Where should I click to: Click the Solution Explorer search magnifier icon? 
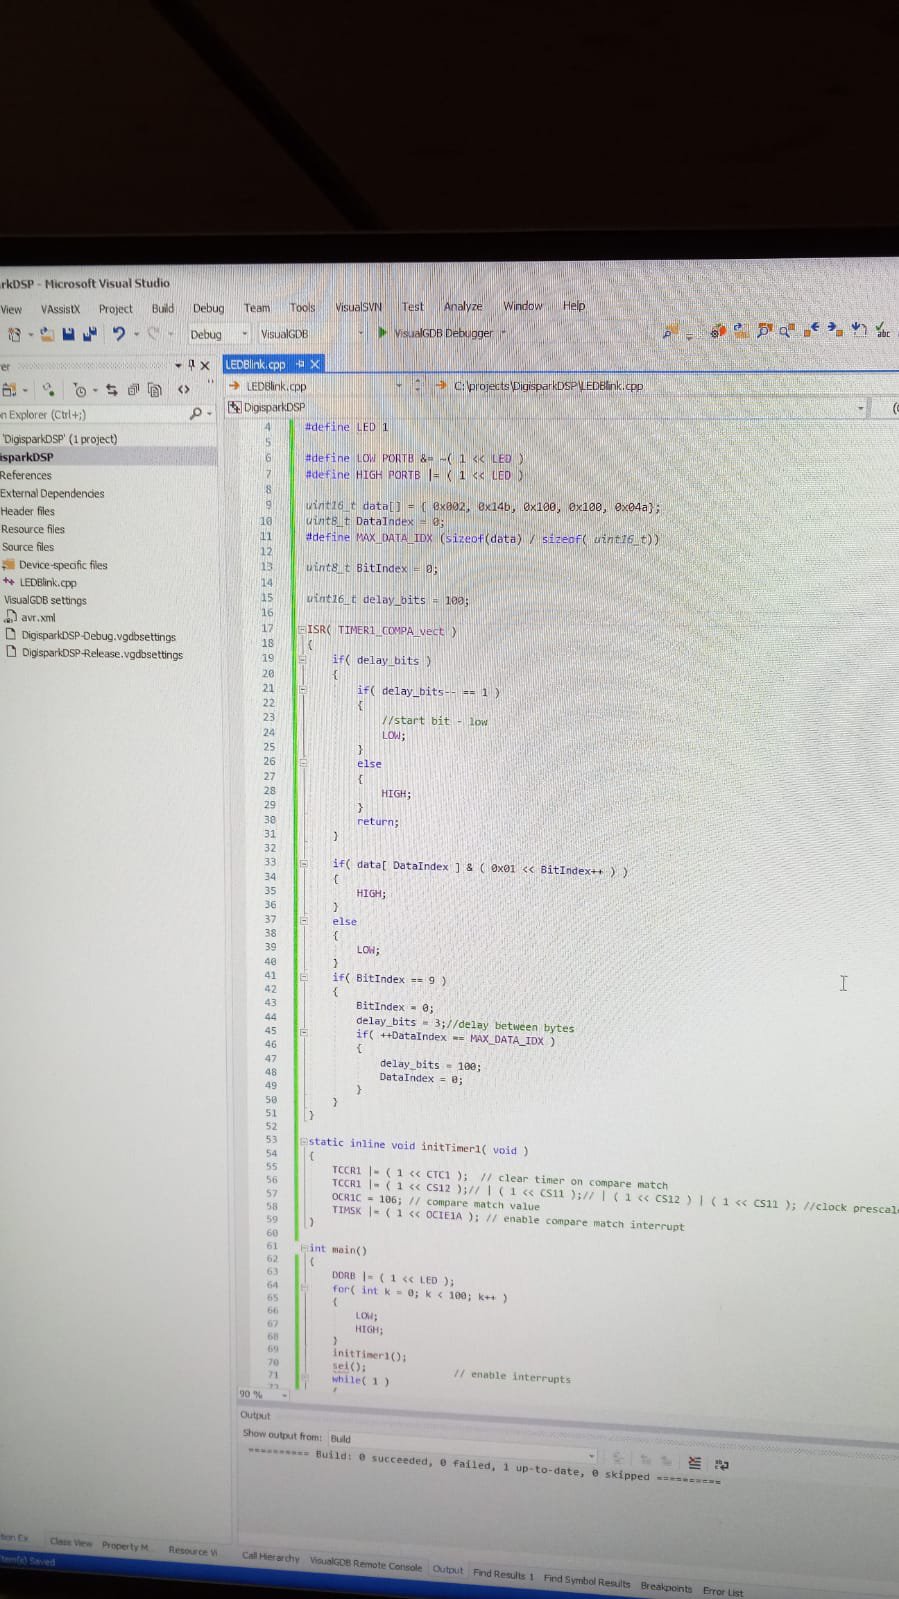pyautogui.click(x=196, y=413)
